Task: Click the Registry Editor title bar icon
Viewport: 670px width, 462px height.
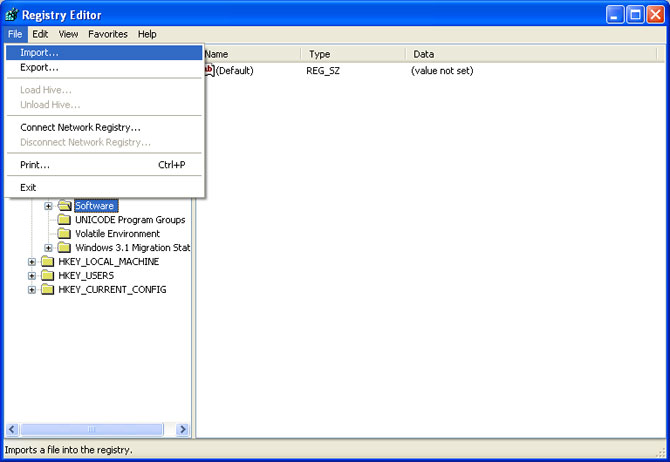Action: coord(12,15)
